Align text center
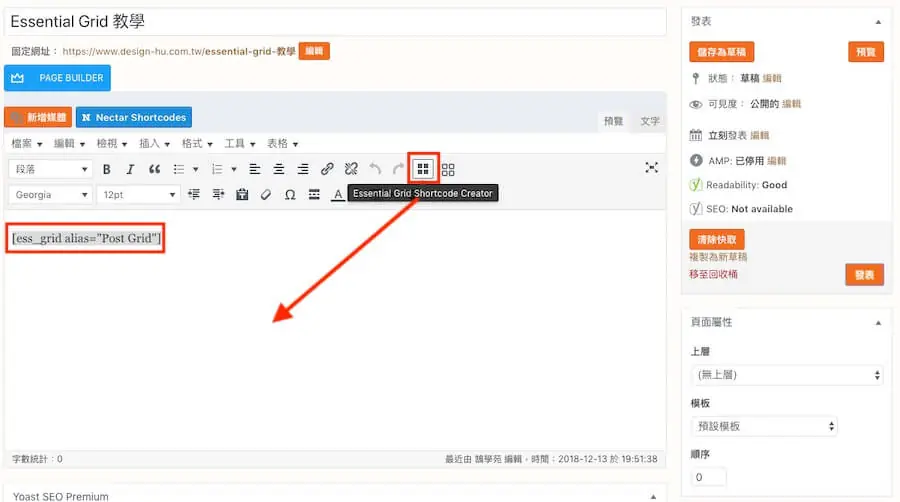This screenshot has height=502, width=900. pyautogui.click(x=278, y=169)
